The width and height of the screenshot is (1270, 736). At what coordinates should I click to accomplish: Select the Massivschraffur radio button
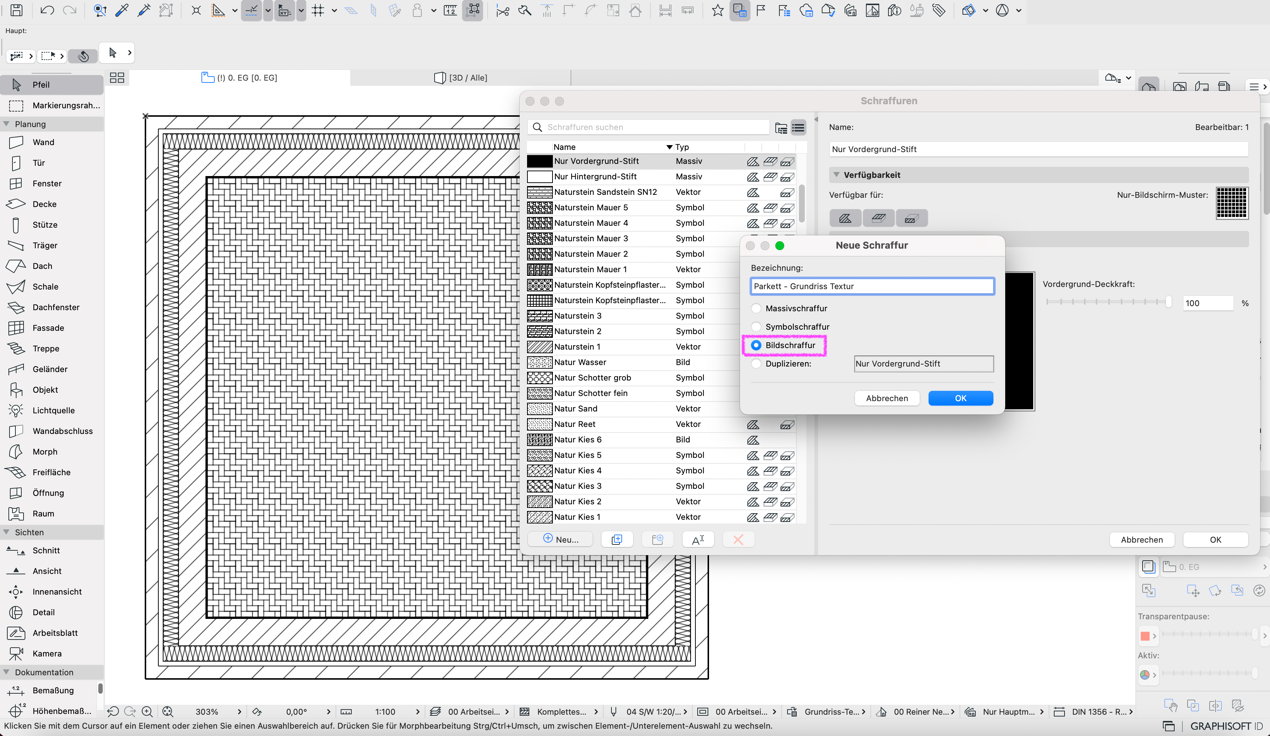click(756, 308)
